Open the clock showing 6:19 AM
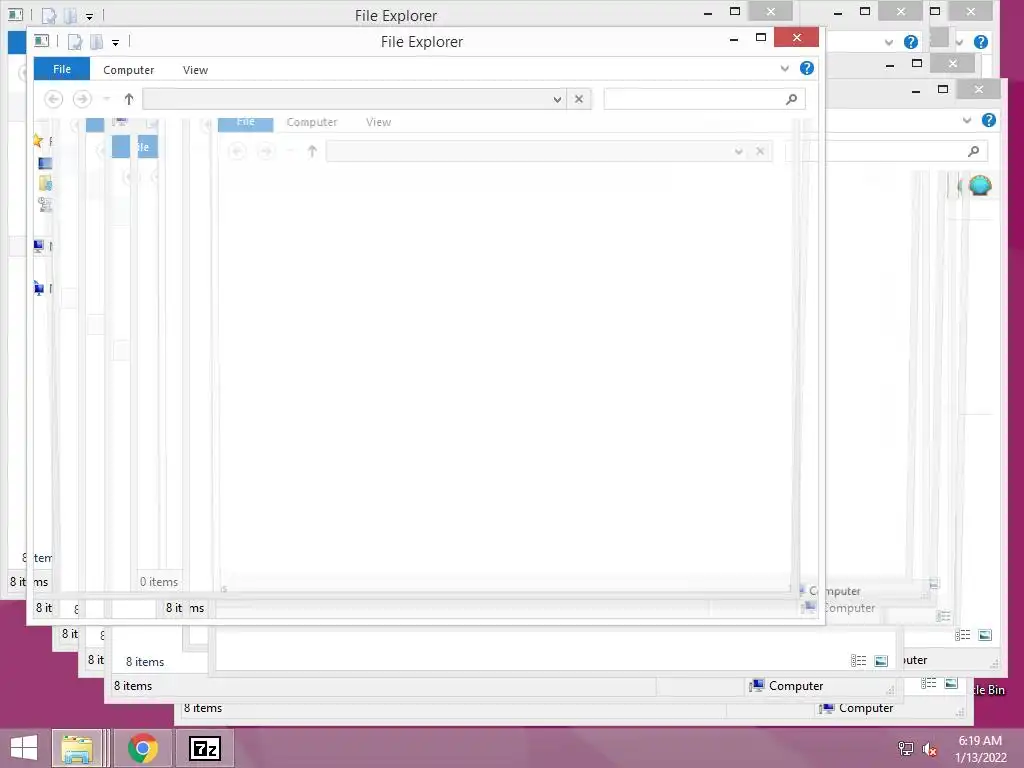The image size is (1024, 768). (x=980, y=749)
